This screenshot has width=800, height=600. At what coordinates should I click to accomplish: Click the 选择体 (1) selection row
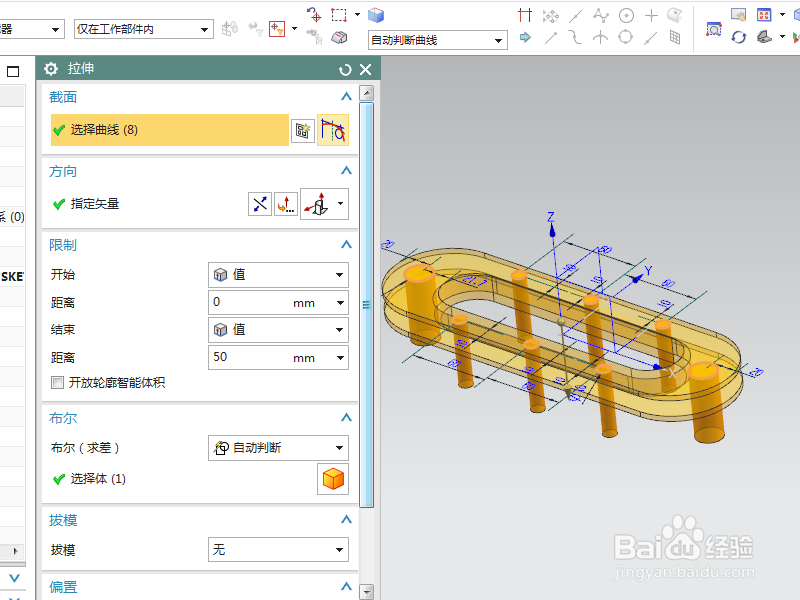pyautogui.click(x=184, y=479)
